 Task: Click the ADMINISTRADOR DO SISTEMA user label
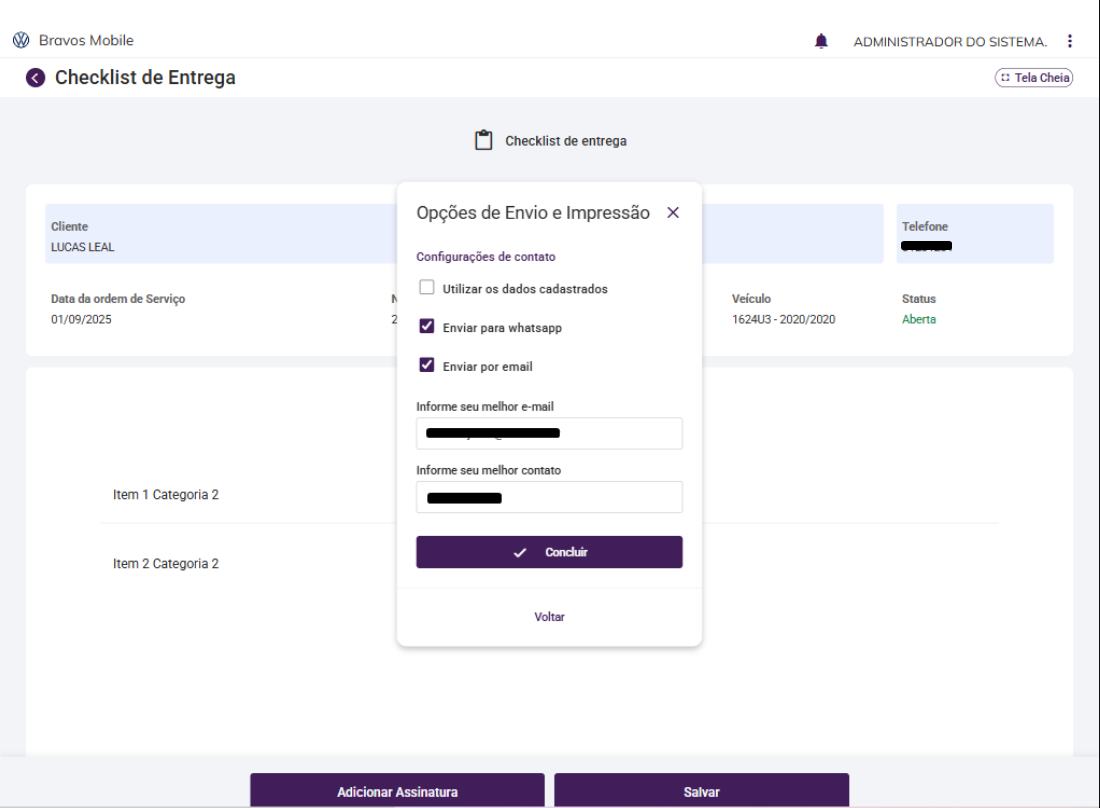tap(950, 42)
